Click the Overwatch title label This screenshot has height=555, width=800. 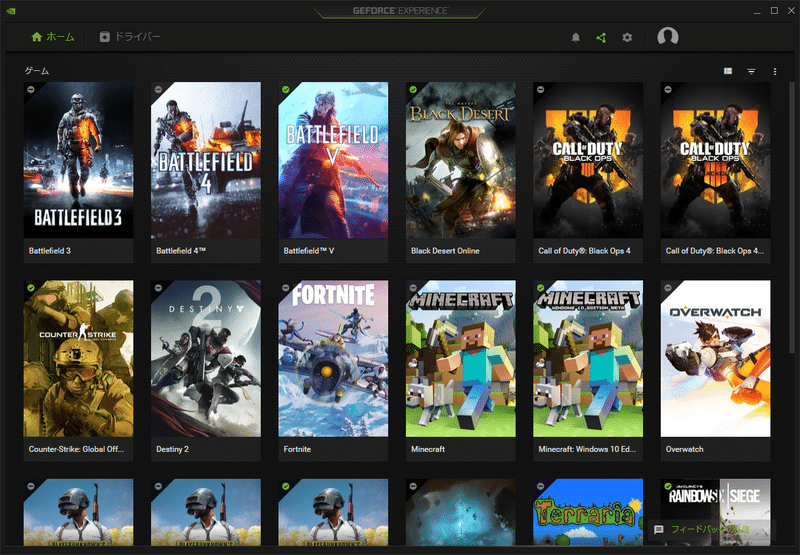pos(684,449)
